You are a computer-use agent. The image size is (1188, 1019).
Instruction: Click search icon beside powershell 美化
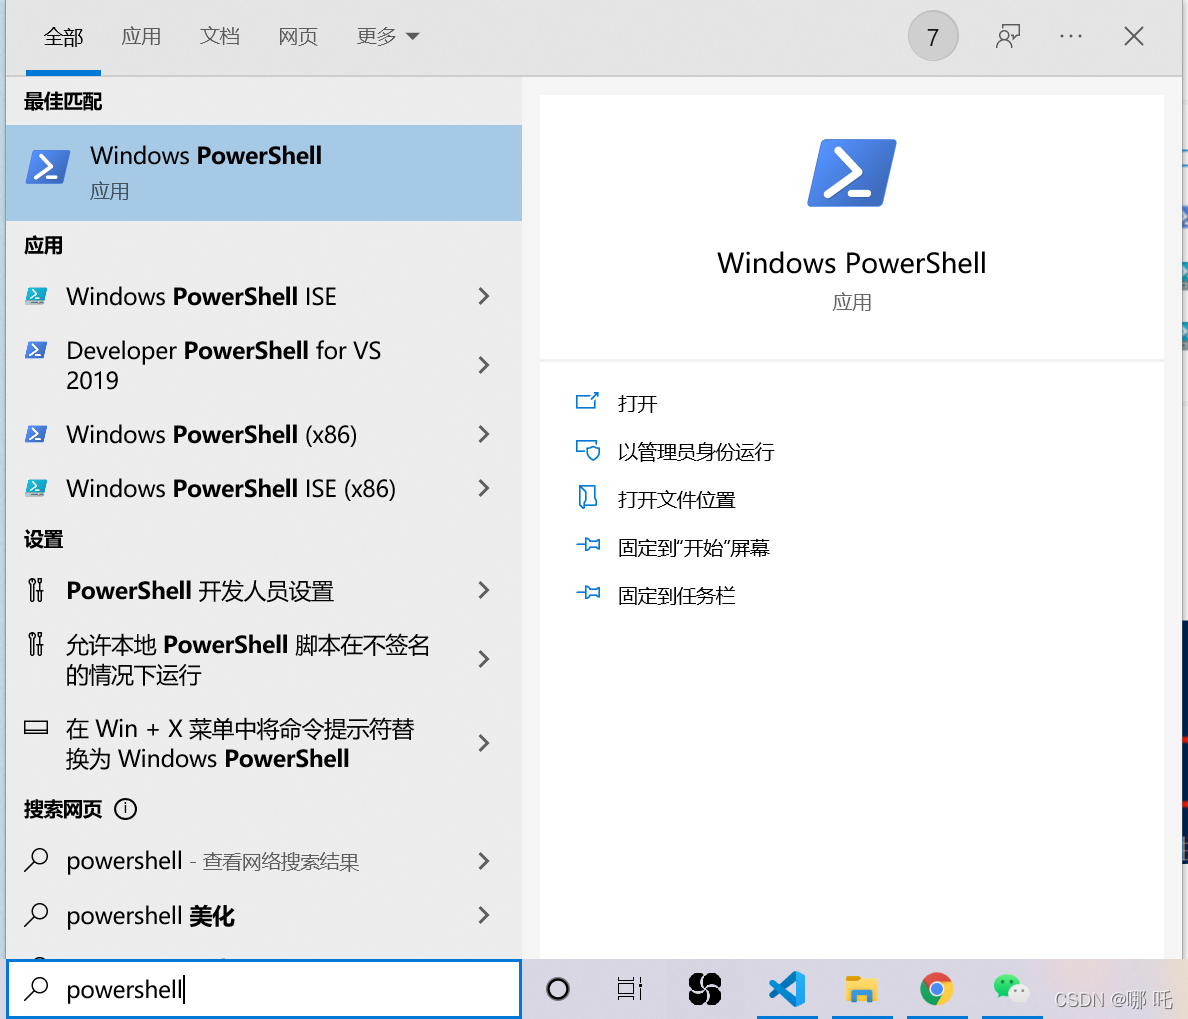(36, 915)
